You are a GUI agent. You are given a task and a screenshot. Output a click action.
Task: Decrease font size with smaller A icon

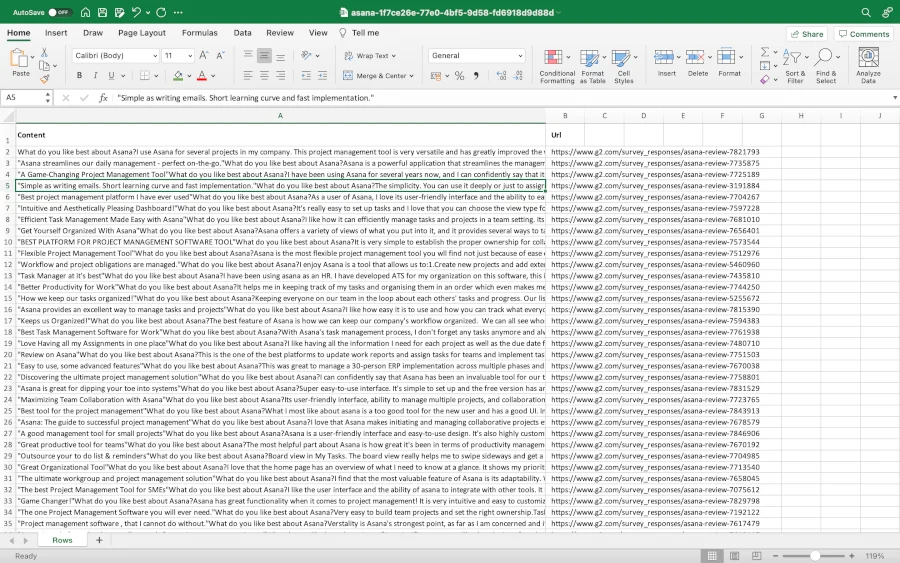click(220, 55)
